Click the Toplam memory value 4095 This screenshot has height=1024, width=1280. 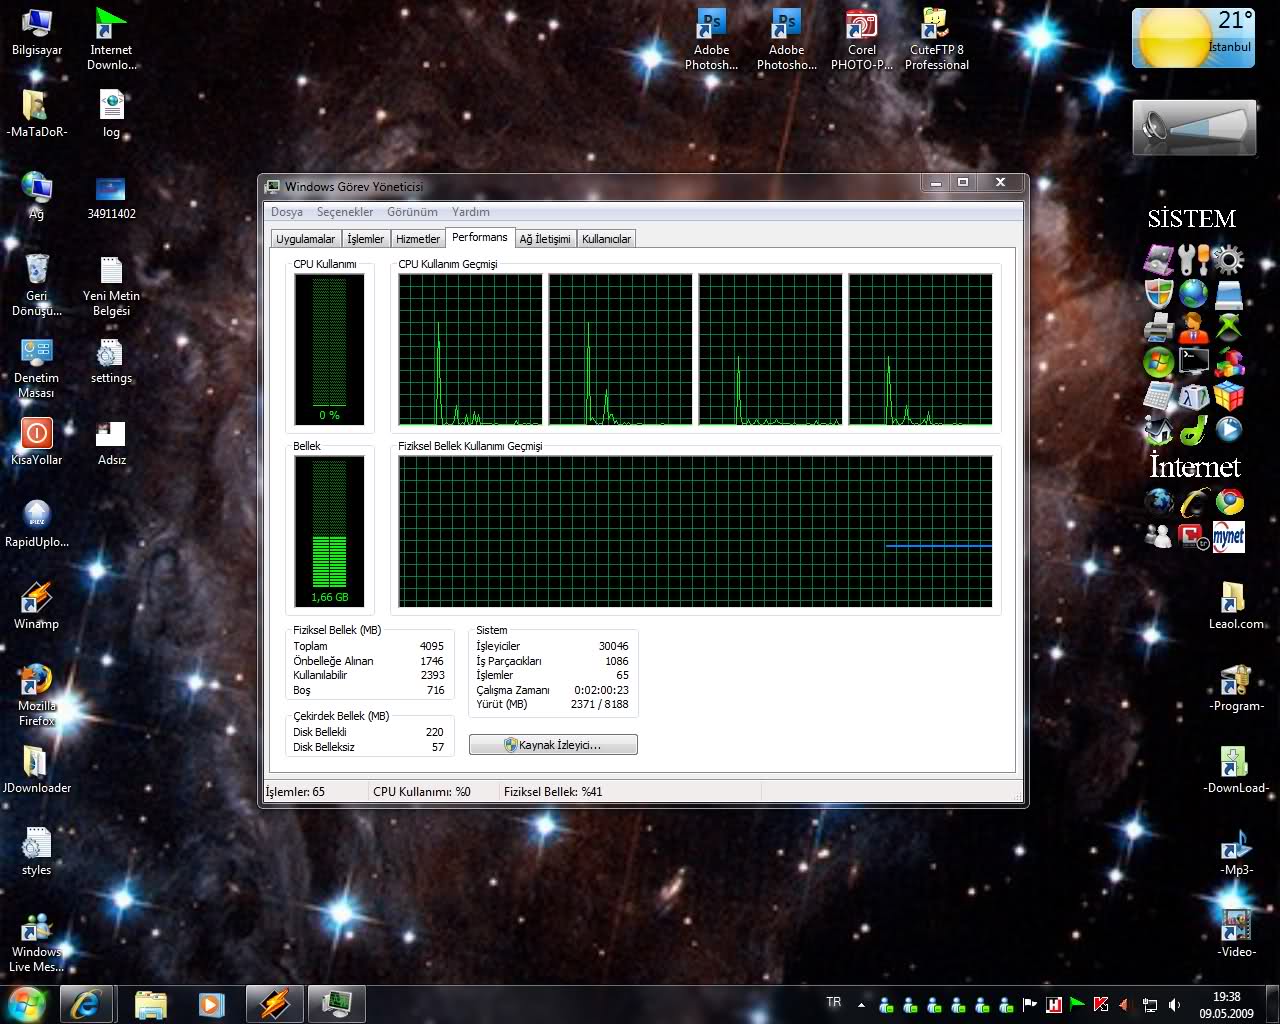432,646
